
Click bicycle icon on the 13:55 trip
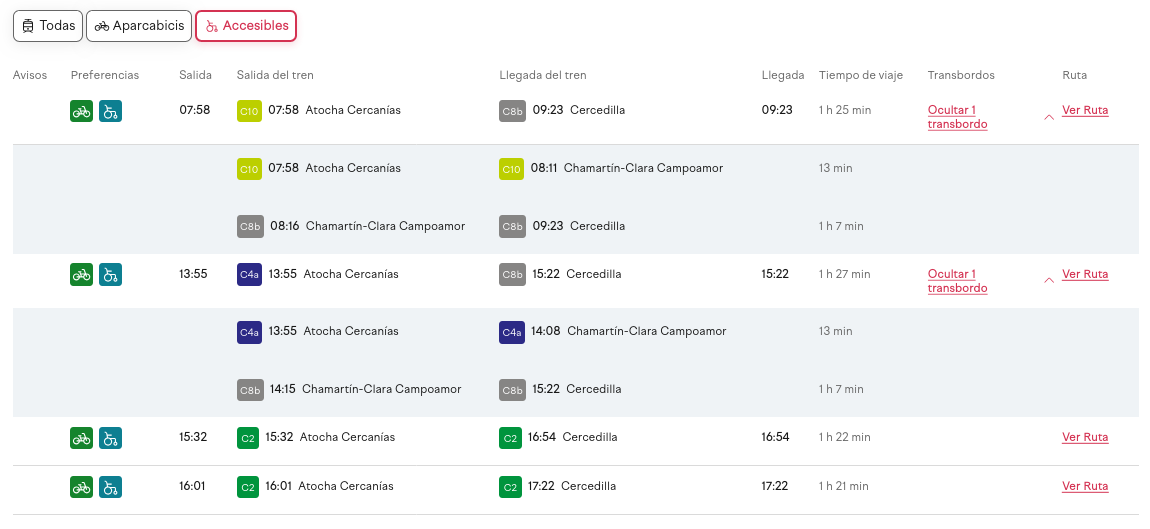pos(82,274)
